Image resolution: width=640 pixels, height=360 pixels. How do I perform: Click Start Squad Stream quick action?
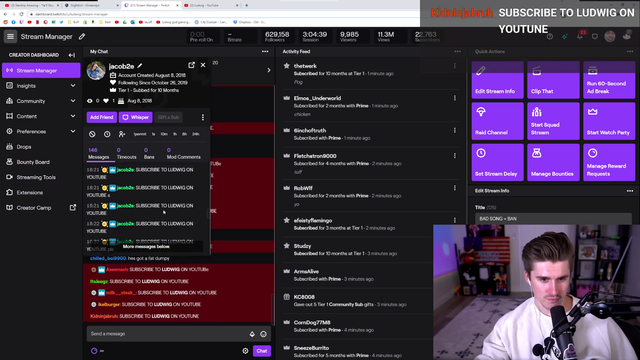coord(553,121)
